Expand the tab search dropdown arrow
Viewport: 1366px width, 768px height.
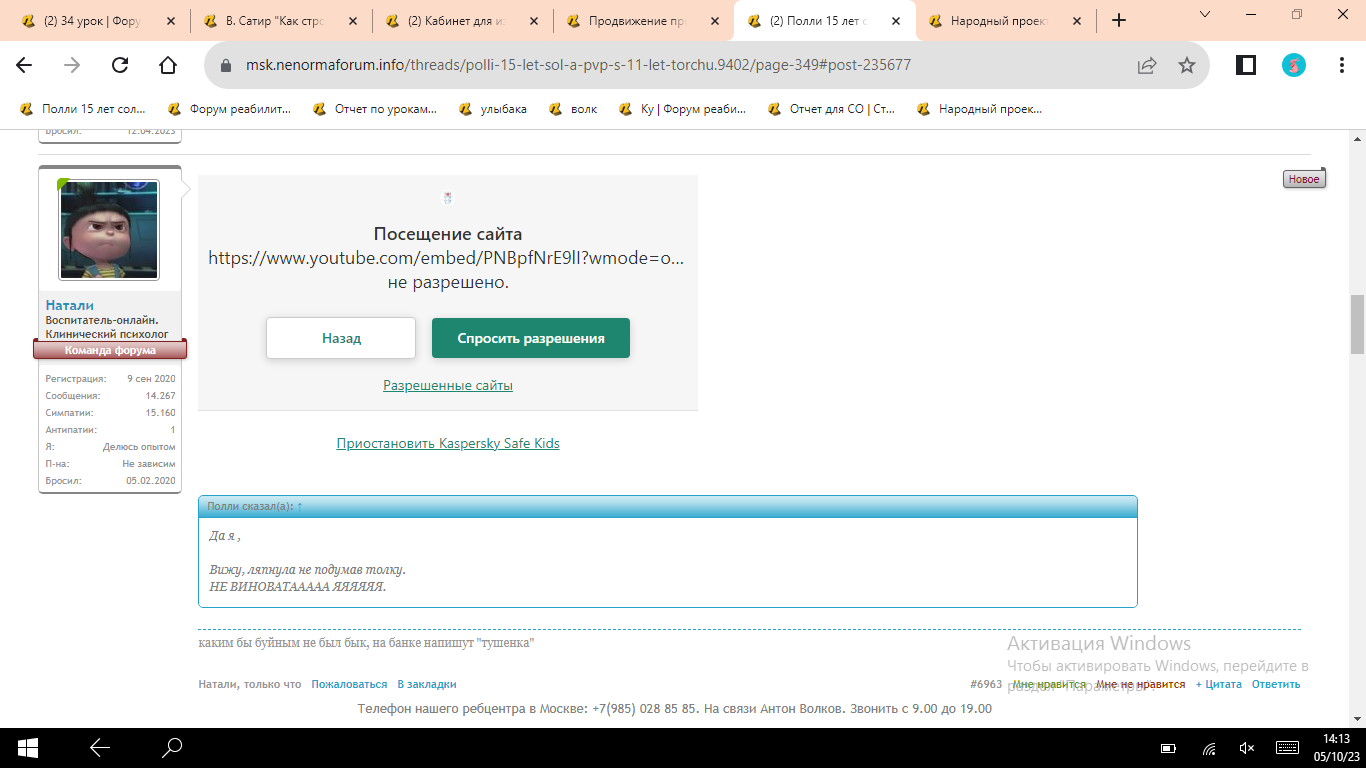point(1205,14)
